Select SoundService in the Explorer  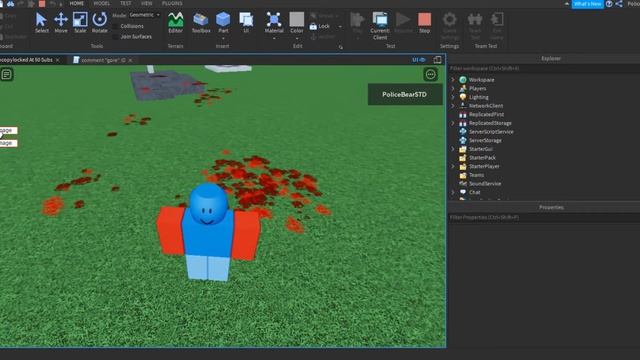pyautogui.click(x=484, y=183)
